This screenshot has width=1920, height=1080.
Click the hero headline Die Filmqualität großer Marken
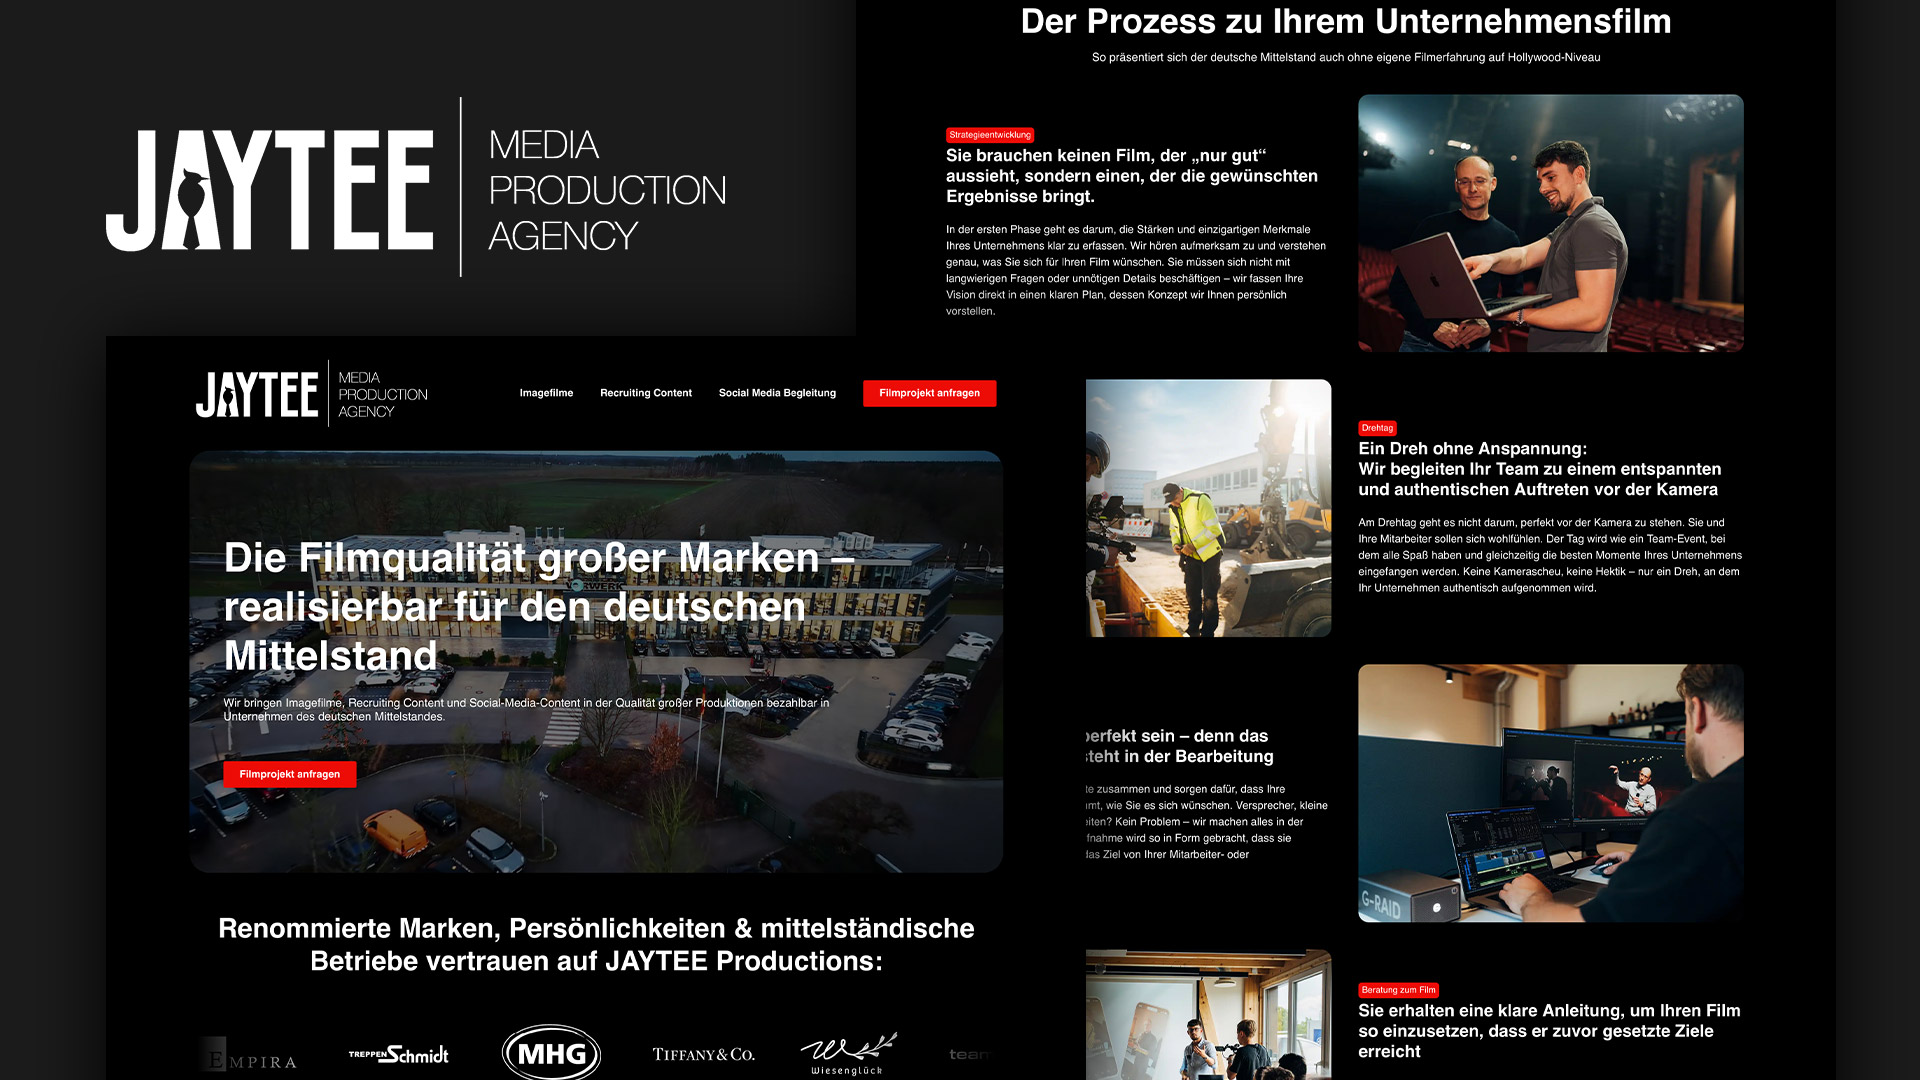tap(538, 606)
